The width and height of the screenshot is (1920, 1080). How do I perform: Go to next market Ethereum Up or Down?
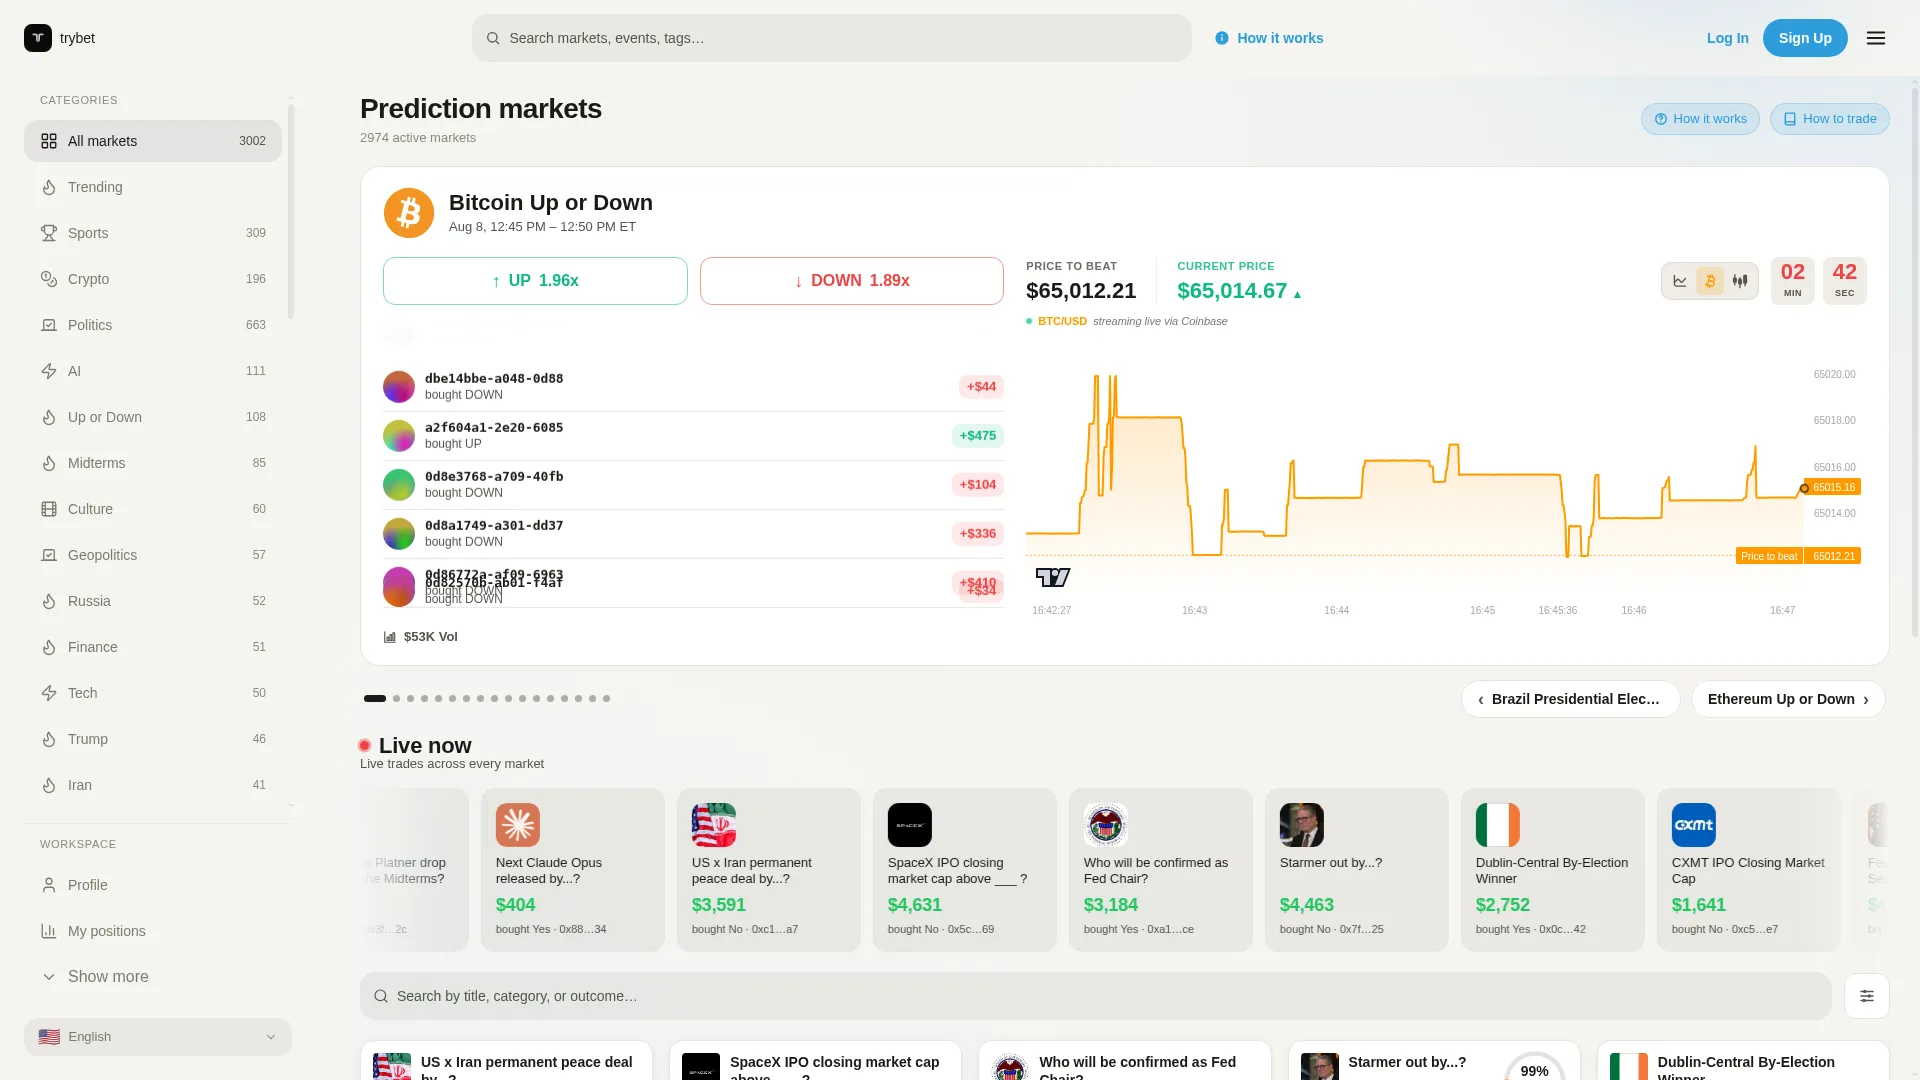coord(1788,699)
